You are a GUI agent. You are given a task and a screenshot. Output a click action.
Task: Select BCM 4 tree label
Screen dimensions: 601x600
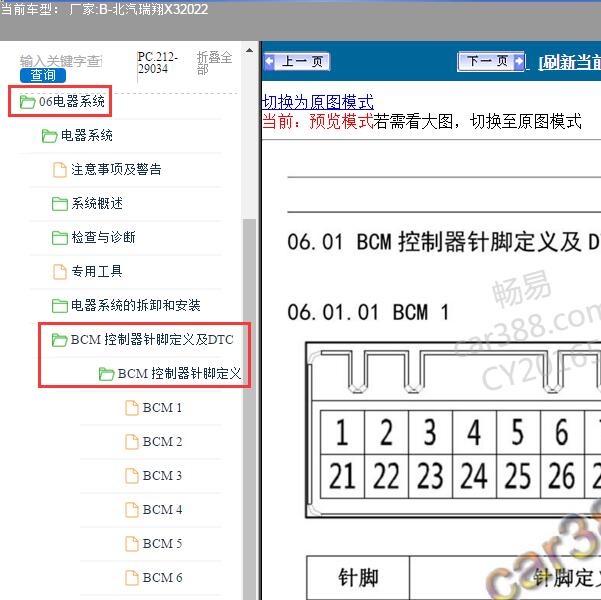coord(163,510)
